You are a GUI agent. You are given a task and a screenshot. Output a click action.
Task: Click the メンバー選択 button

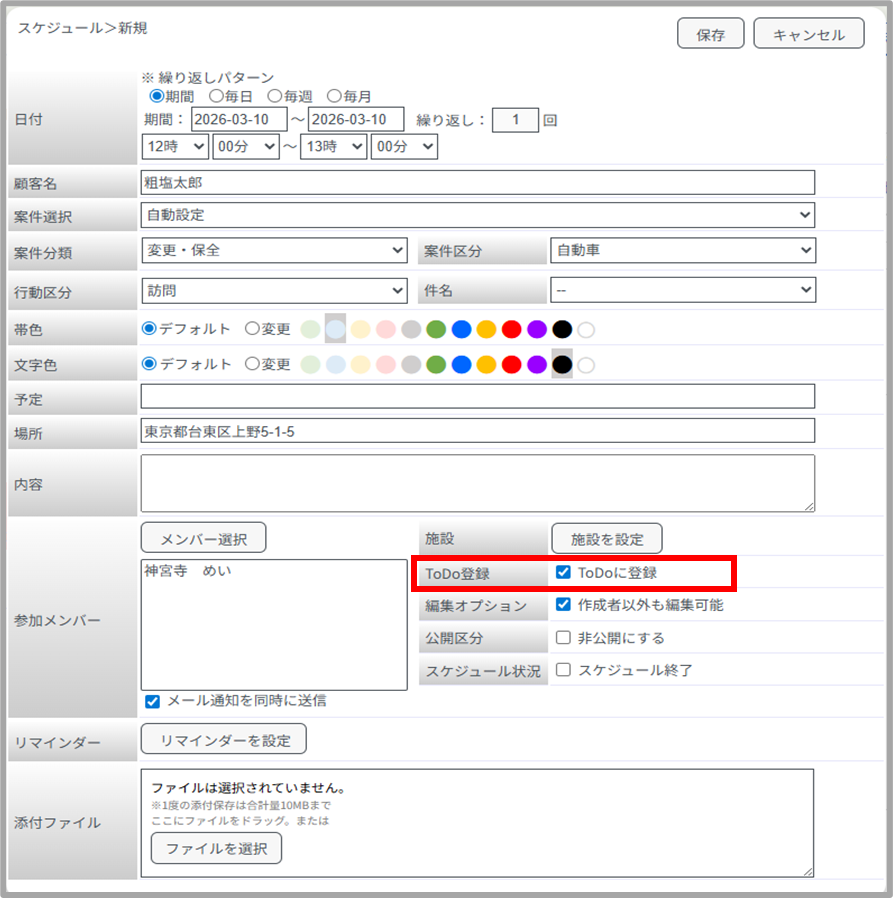(203, 538)
